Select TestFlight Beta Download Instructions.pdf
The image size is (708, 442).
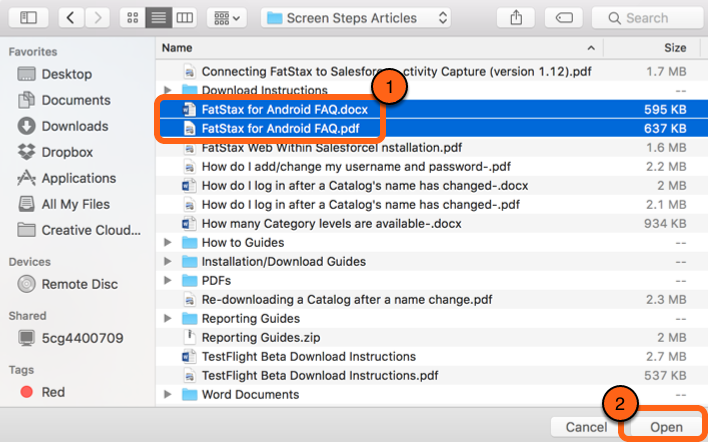320,375
